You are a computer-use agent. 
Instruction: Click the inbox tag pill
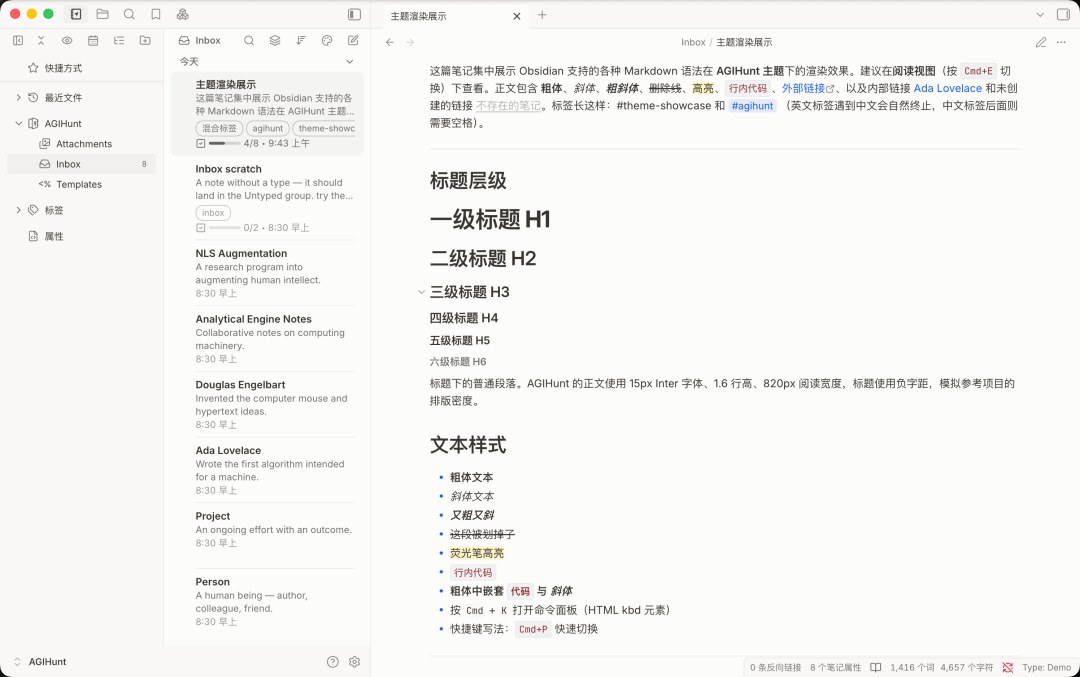click(x=213, y=213)
